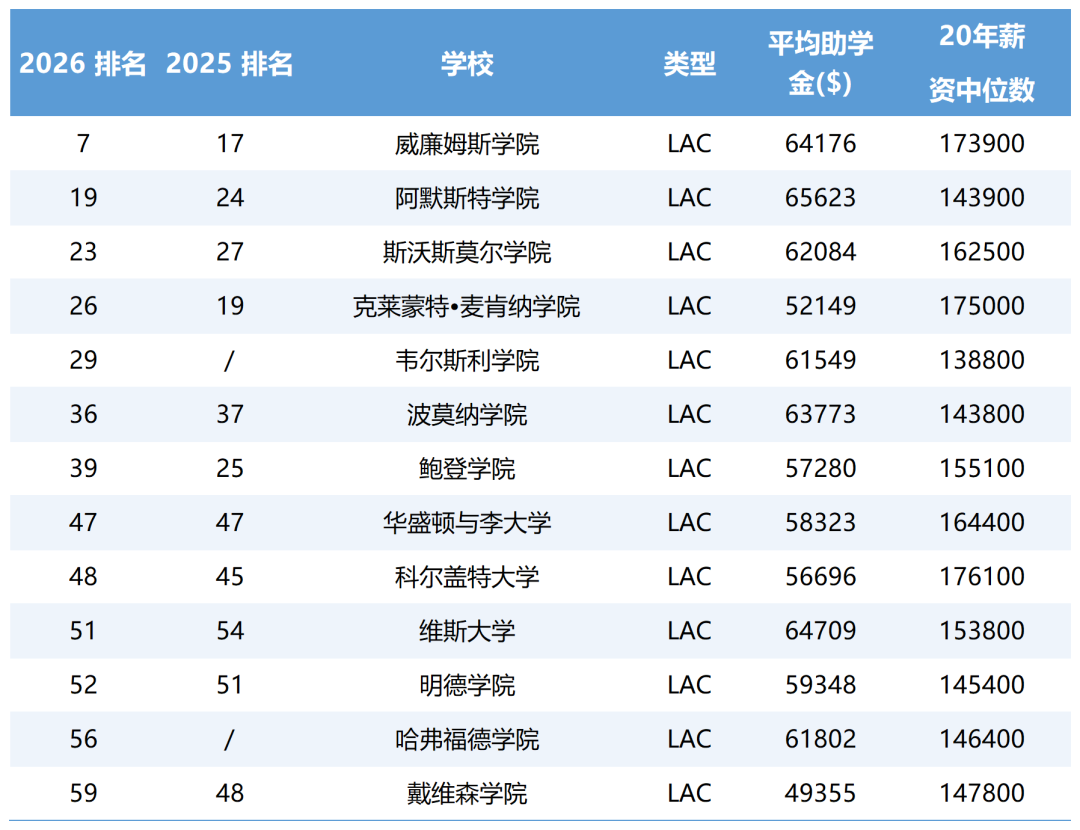The image size is (1080, 830).
Task: Click the 2025 rank '45' for 科尔盖特大学
Action: (229, 577)
